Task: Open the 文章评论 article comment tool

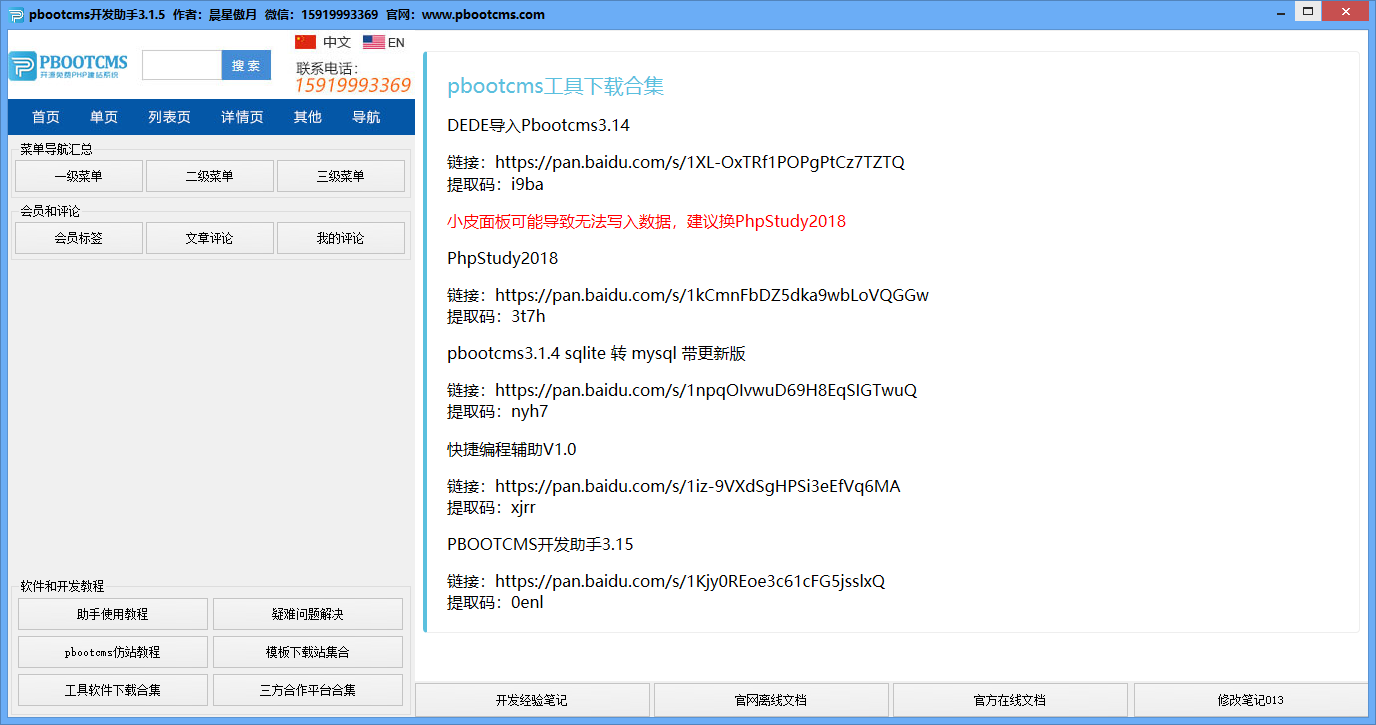Action: click(x=210, y=237)
